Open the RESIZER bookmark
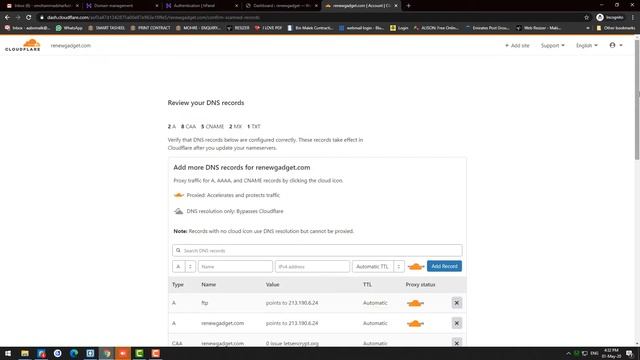 (238, 28)
